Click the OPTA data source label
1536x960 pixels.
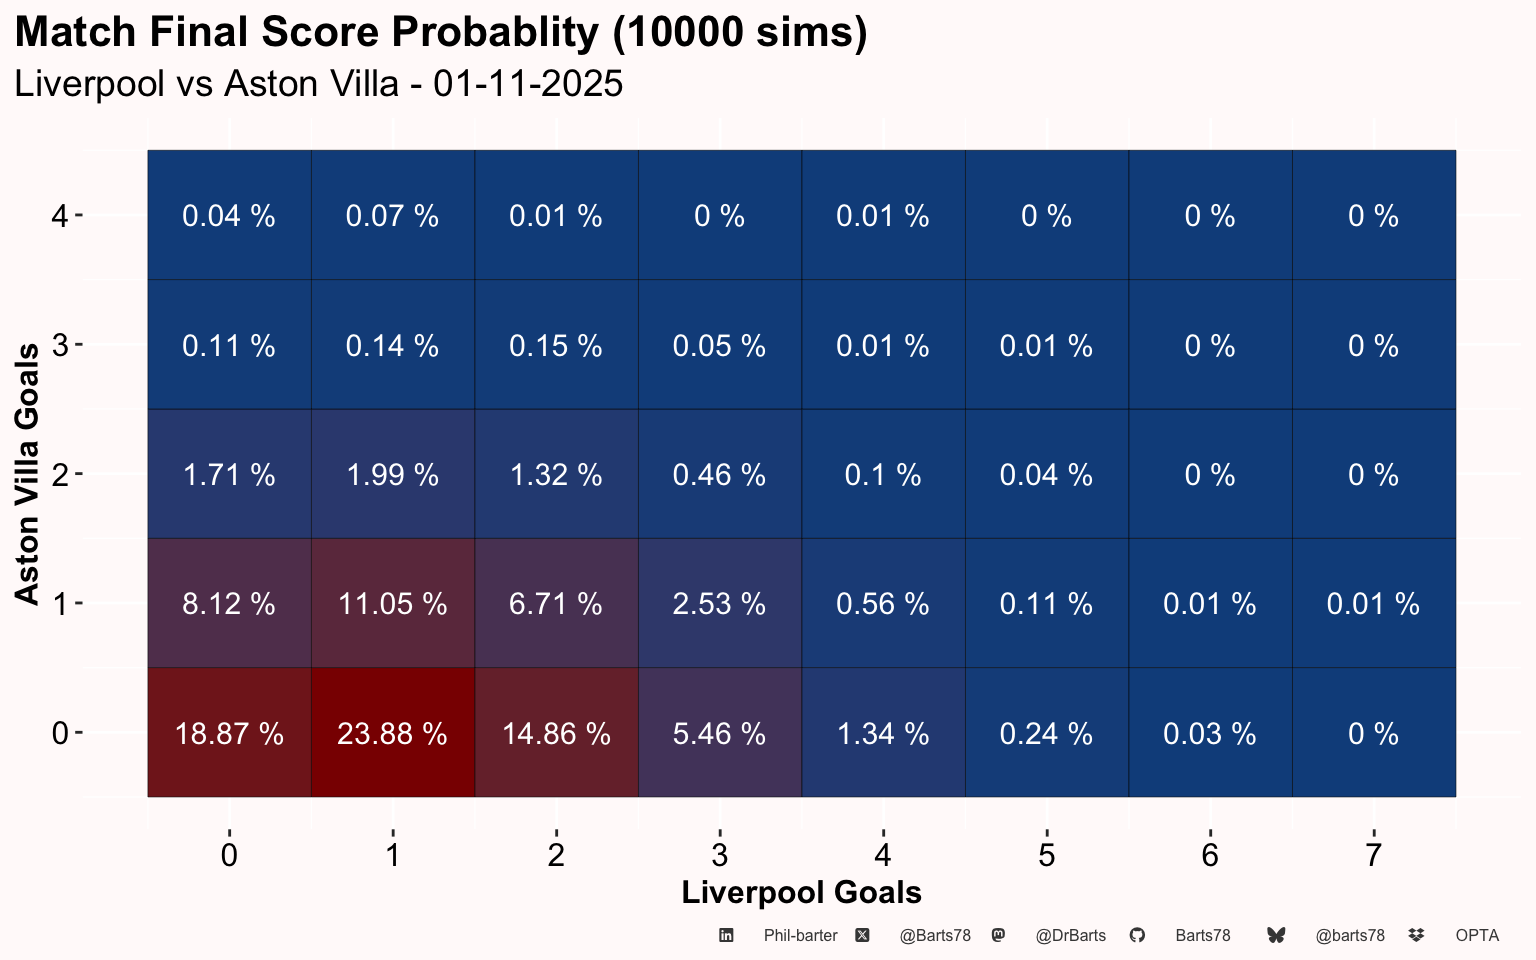pyautogui.click(x=1477, y=936)
